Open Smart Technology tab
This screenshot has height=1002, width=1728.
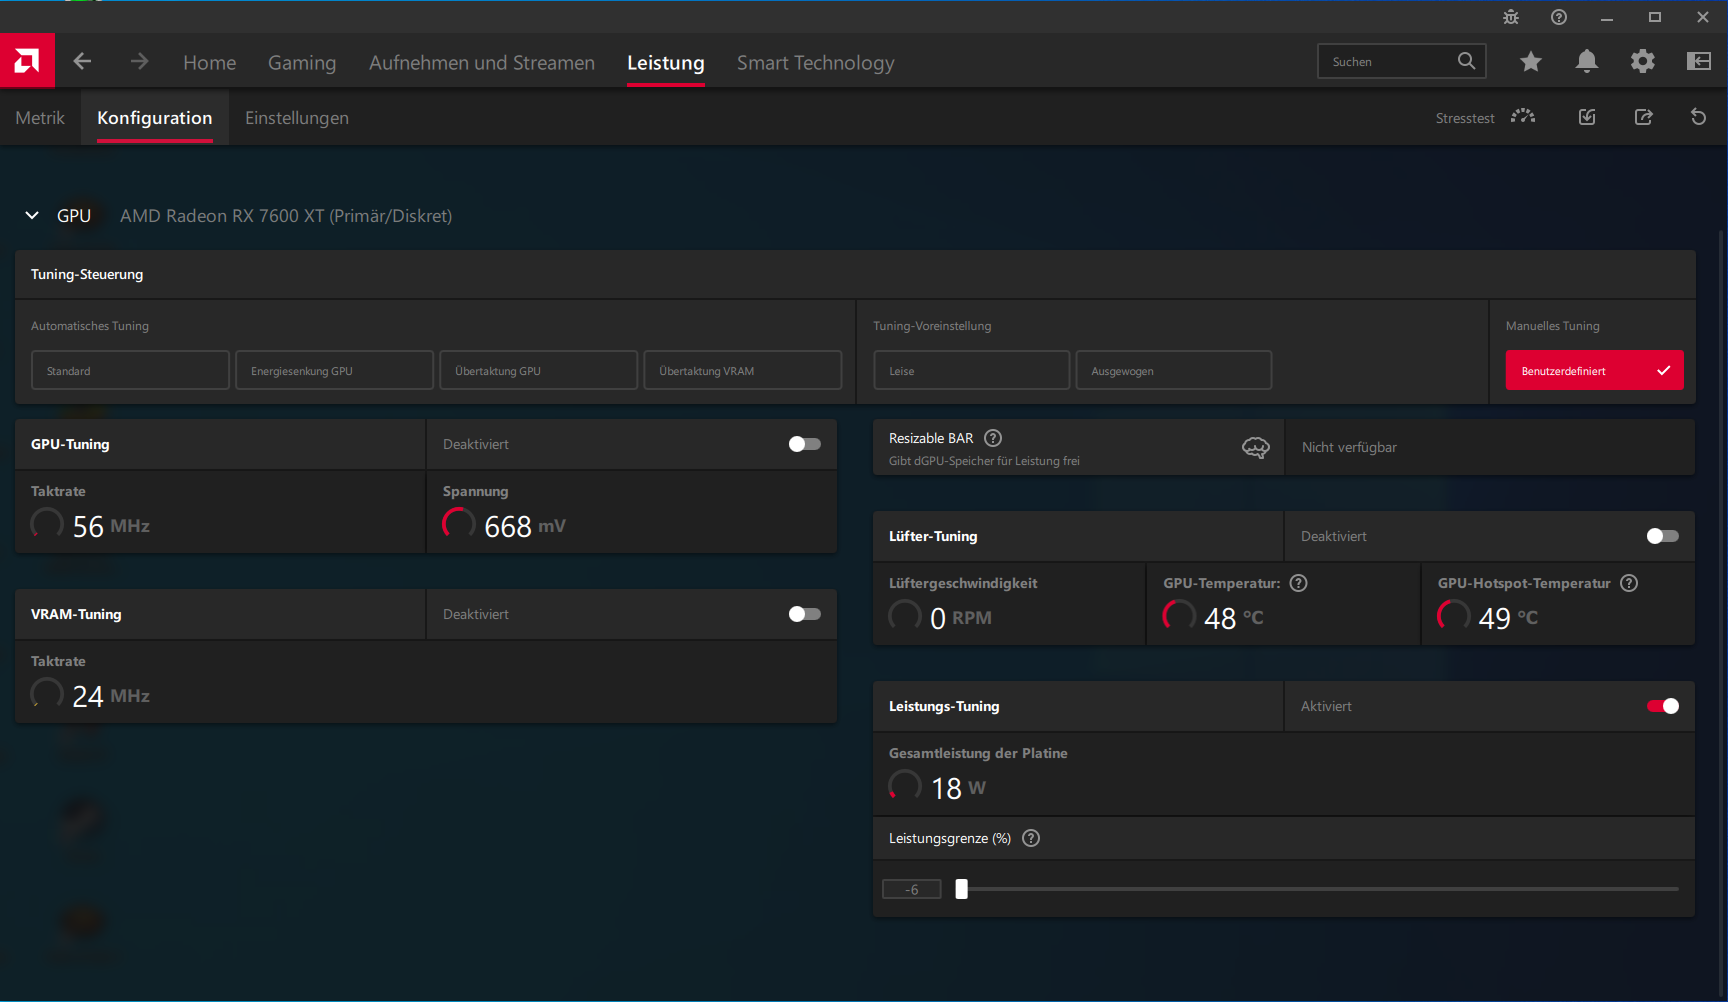click(x=816, y=62)
